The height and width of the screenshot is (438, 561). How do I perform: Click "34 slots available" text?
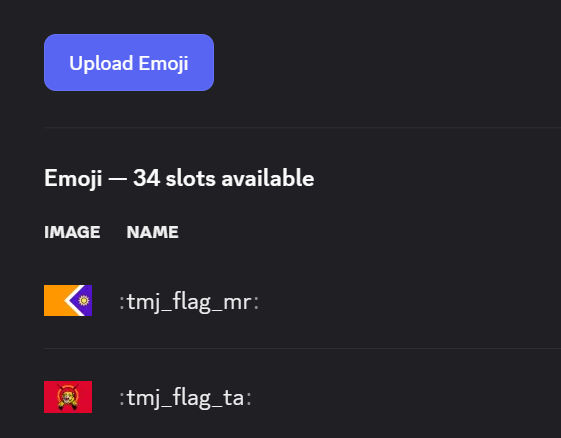point(224,178)
